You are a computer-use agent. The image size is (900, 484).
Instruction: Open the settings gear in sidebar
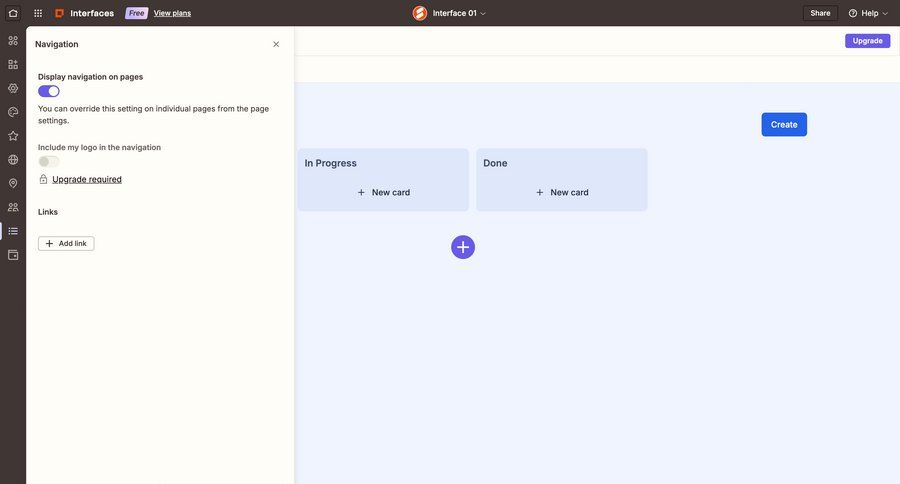[x=13, y=88]
